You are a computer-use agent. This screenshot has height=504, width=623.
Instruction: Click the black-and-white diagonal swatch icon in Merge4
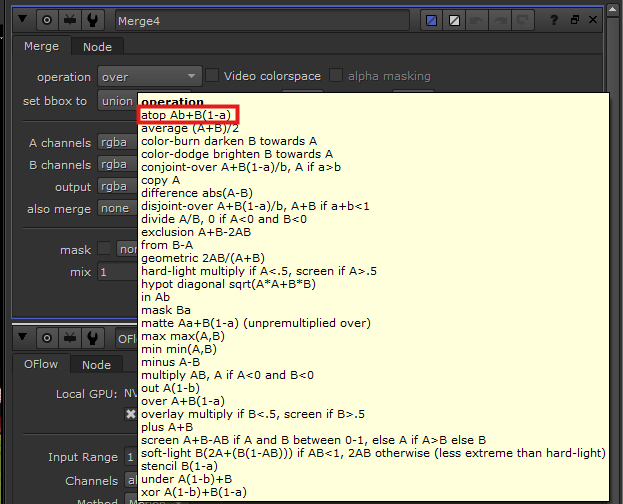455,19
